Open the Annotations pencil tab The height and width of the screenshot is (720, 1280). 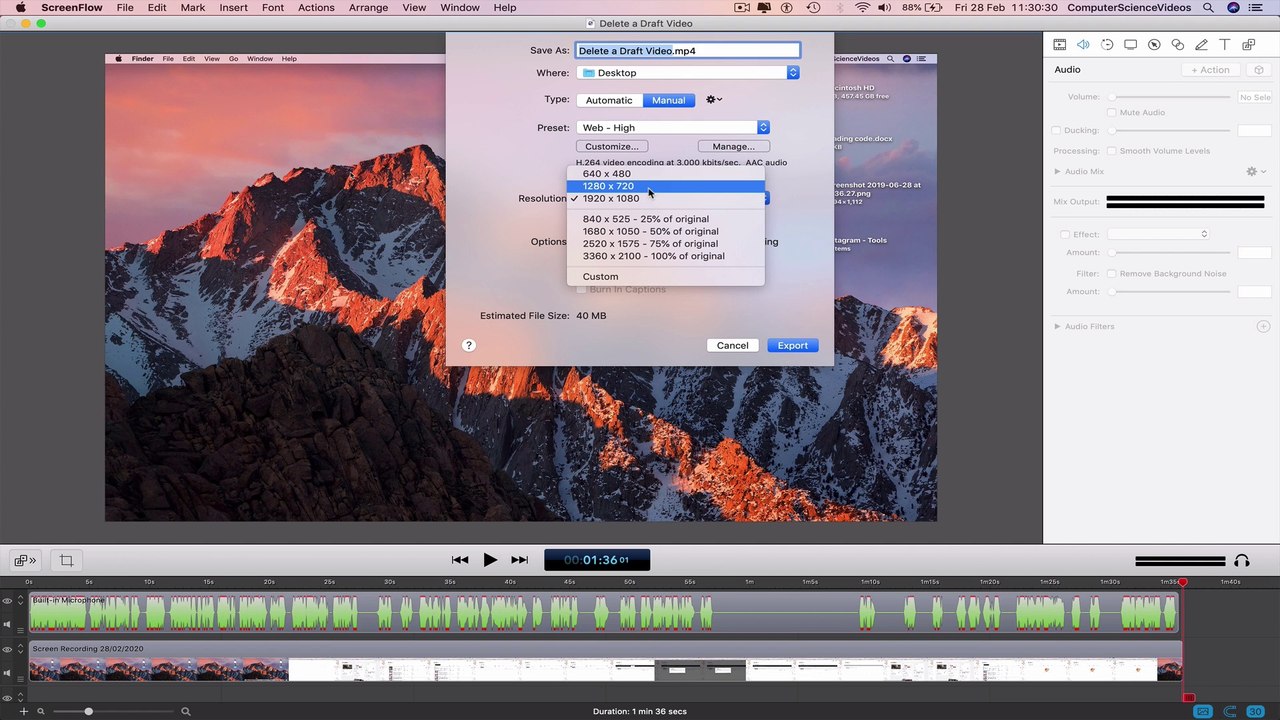1201,45
